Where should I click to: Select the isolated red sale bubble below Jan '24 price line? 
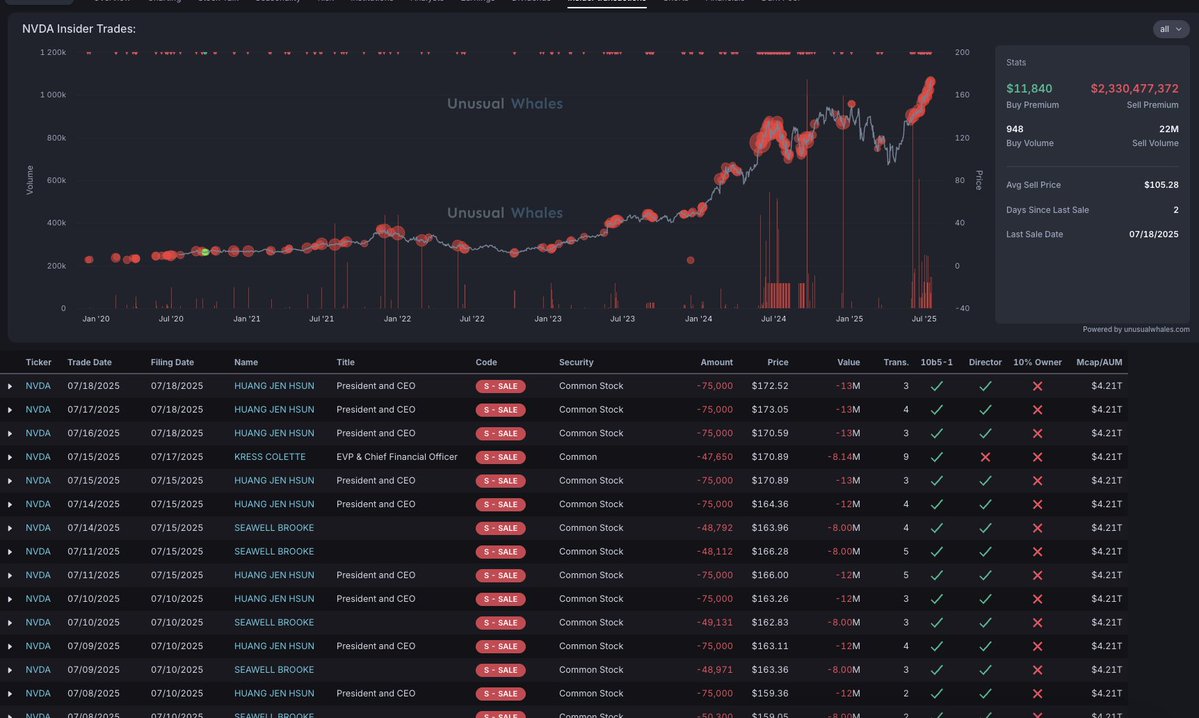[x=690, y=260]
